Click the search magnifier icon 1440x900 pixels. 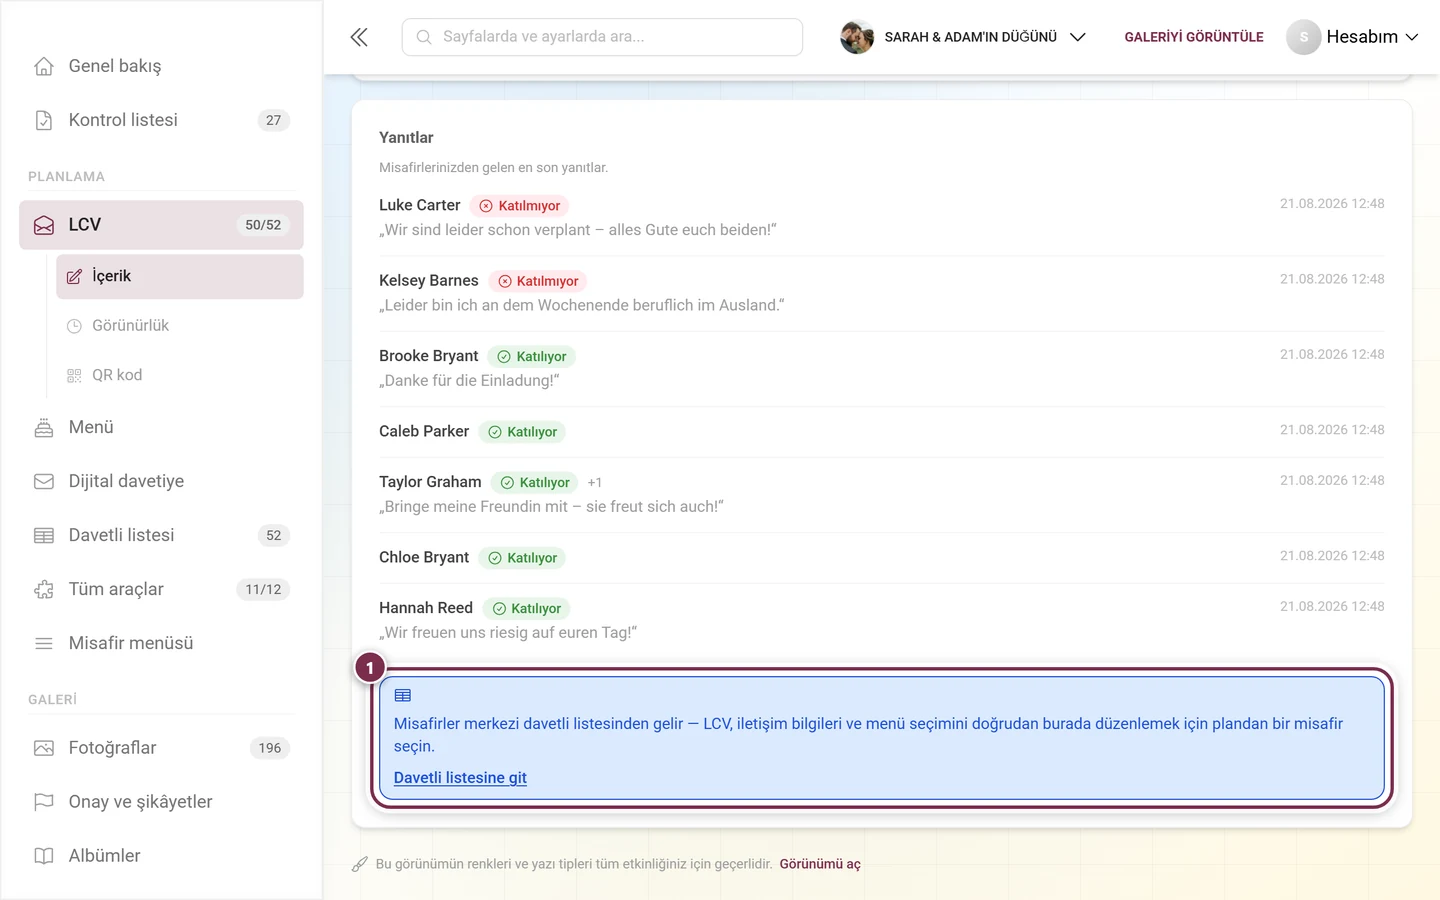pos(424,37)
